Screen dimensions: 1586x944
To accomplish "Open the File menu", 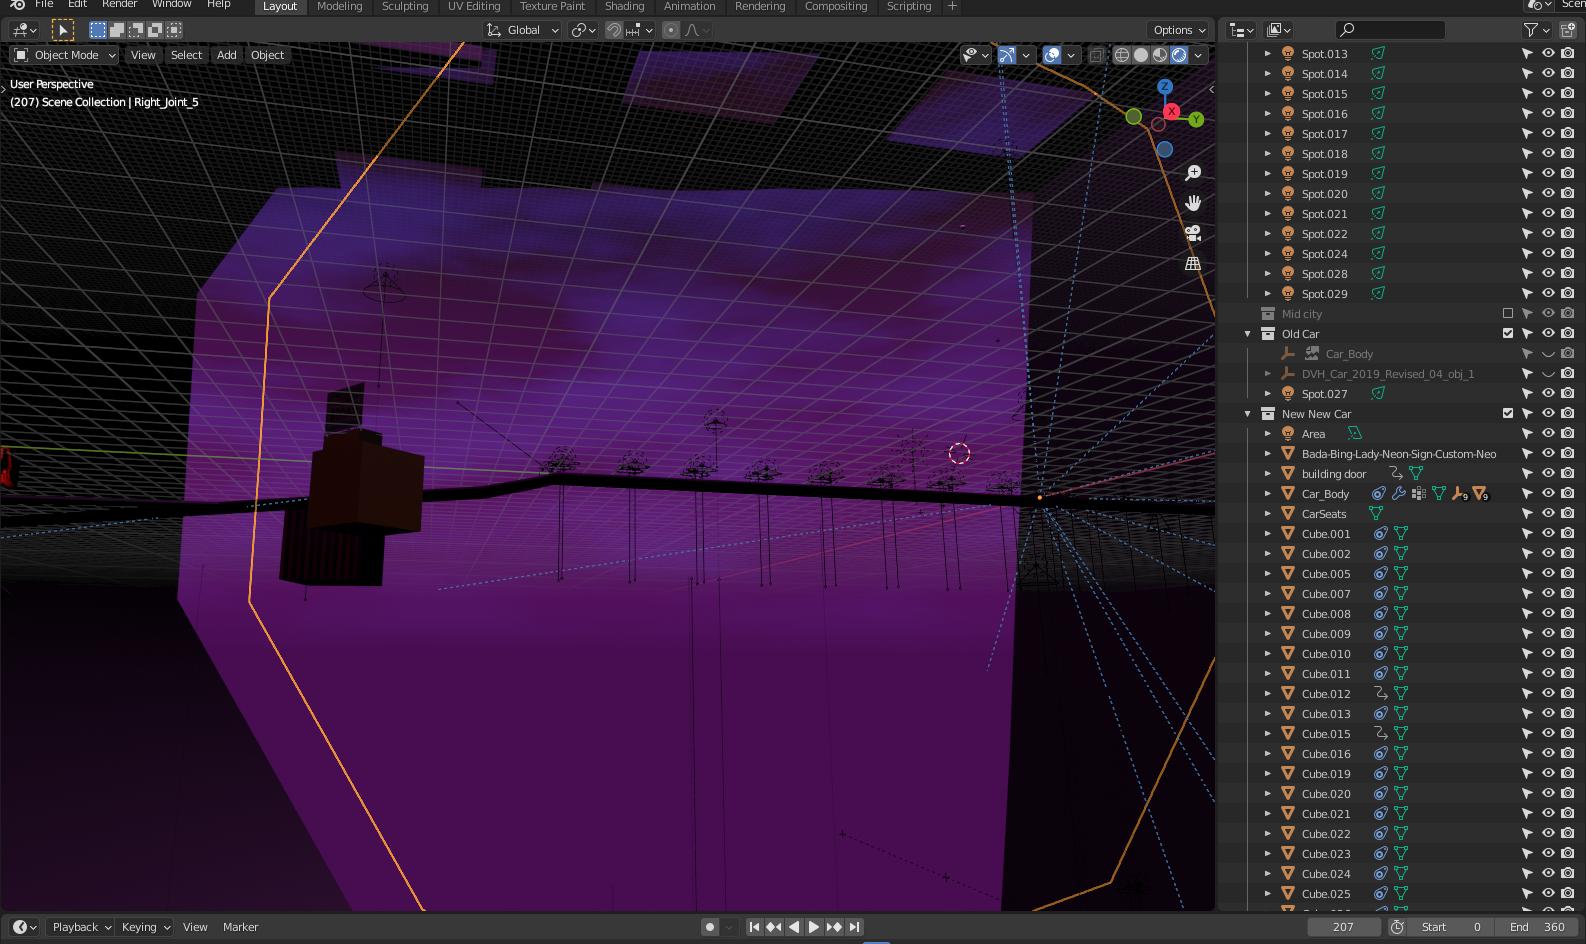I will [x=44, y=5].
